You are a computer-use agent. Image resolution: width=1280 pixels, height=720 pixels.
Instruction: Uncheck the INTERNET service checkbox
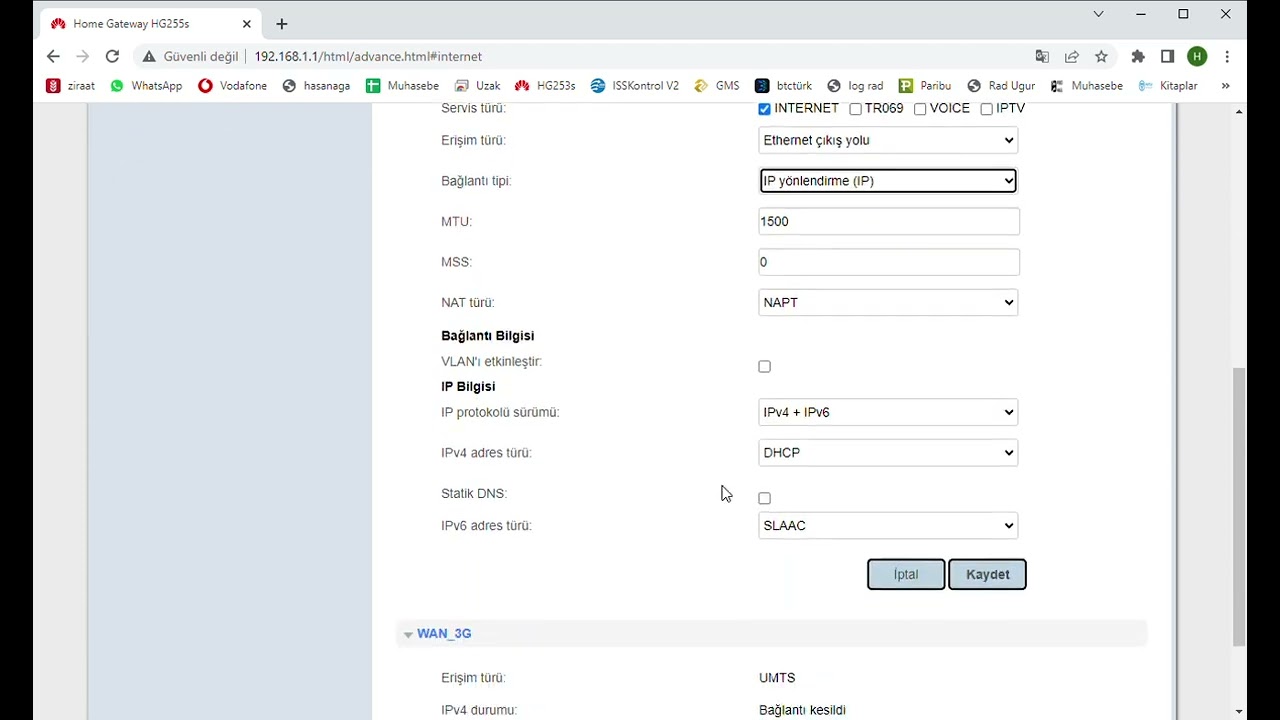click(764, 109)
